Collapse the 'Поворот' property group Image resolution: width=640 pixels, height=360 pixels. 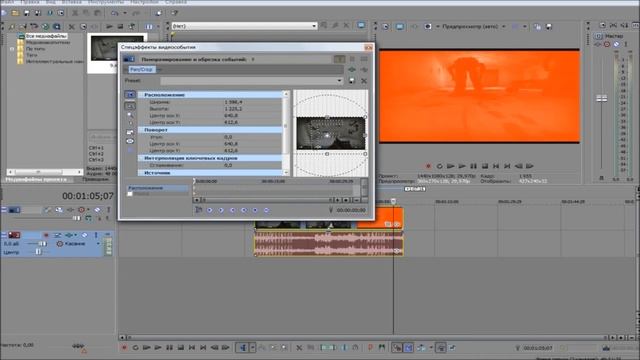210,130
